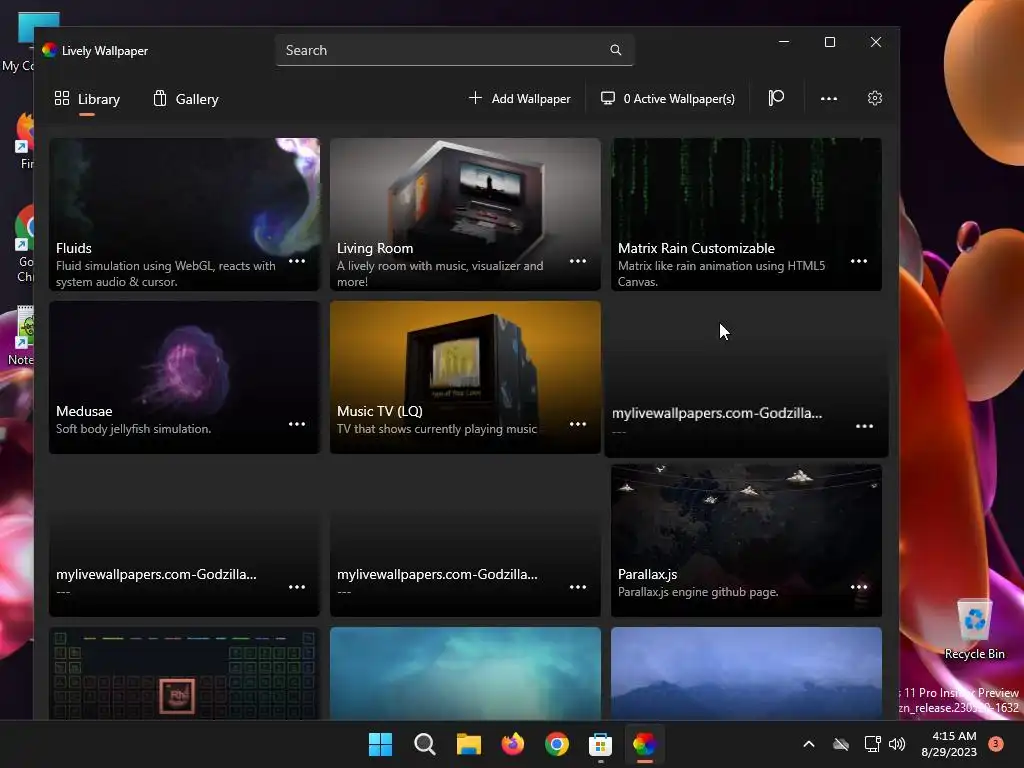Select the Music TV (LQ) wallpaper
The width and height of the screenshot is (1024, 768).
pos(465,377)
